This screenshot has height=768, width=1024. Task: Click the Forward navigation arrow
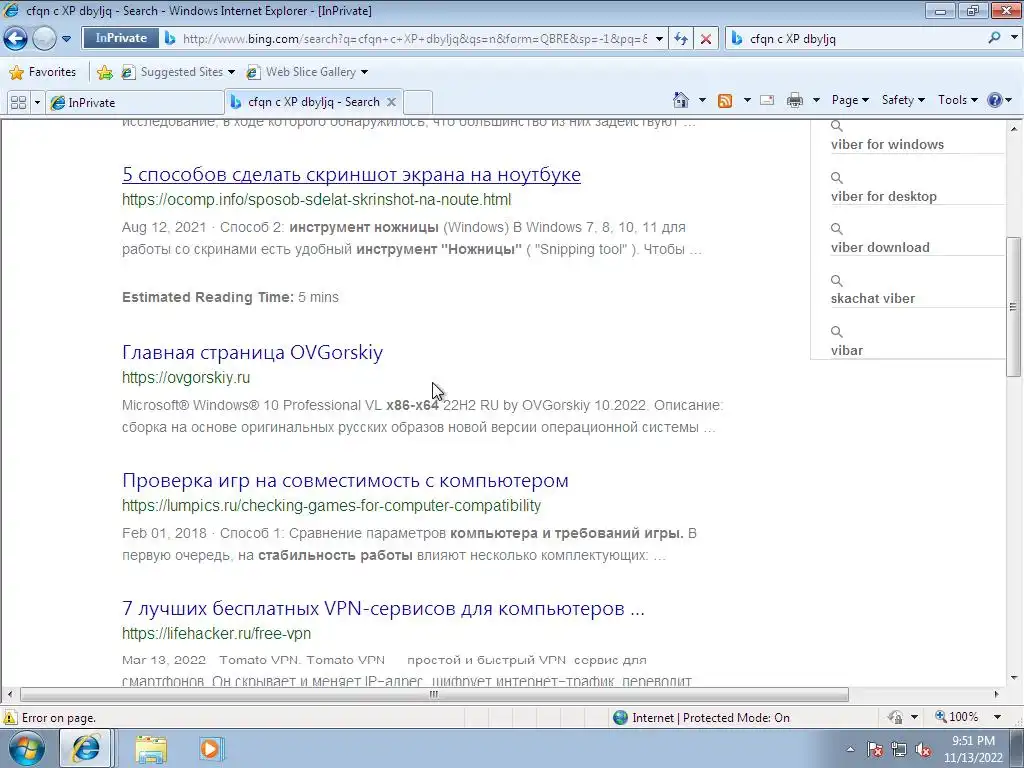click(x=44, y=39)
